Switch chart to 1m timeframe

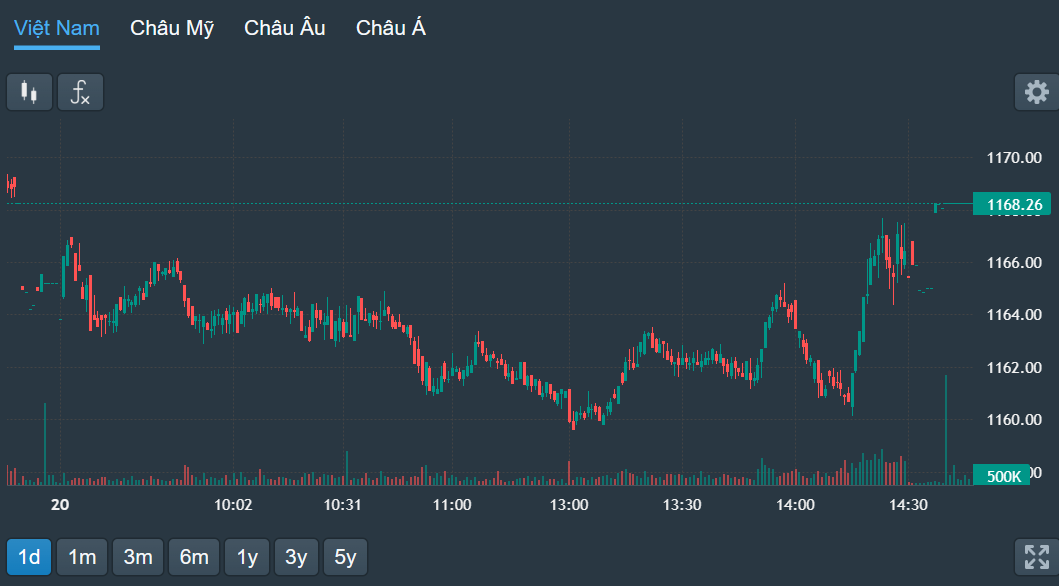tap(81, 557)
